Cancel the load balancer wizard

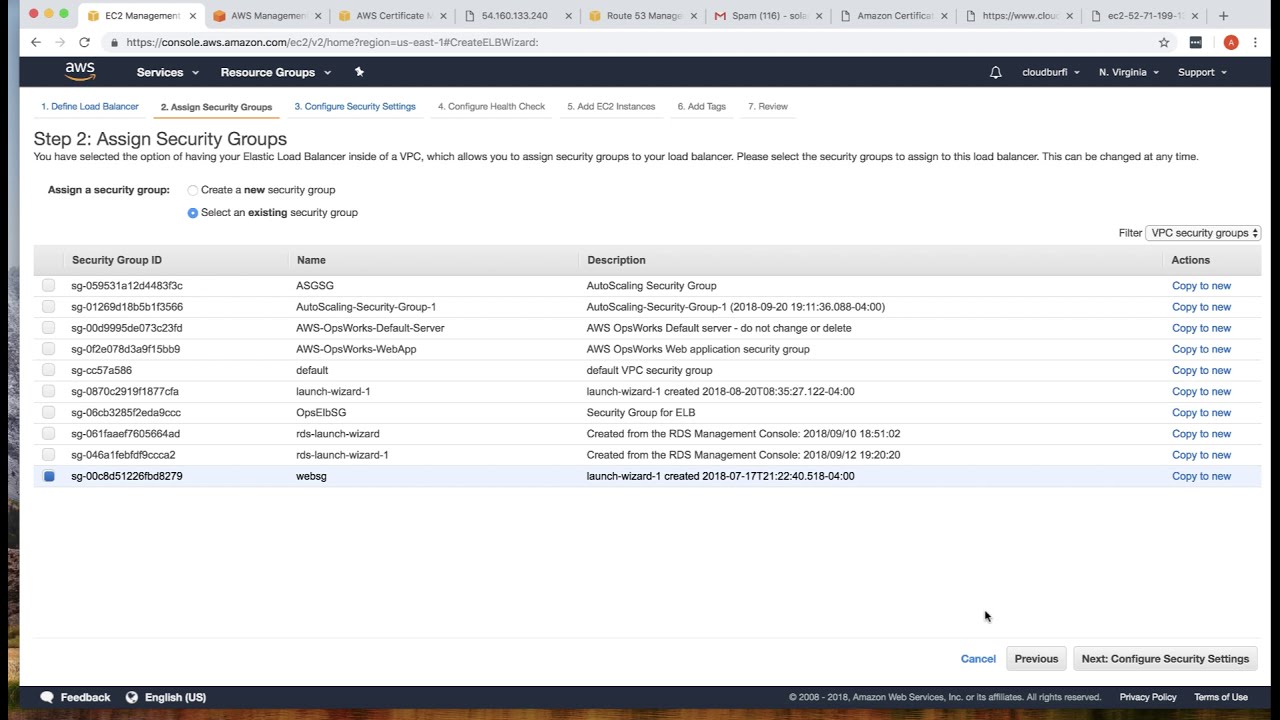(978, 659)
